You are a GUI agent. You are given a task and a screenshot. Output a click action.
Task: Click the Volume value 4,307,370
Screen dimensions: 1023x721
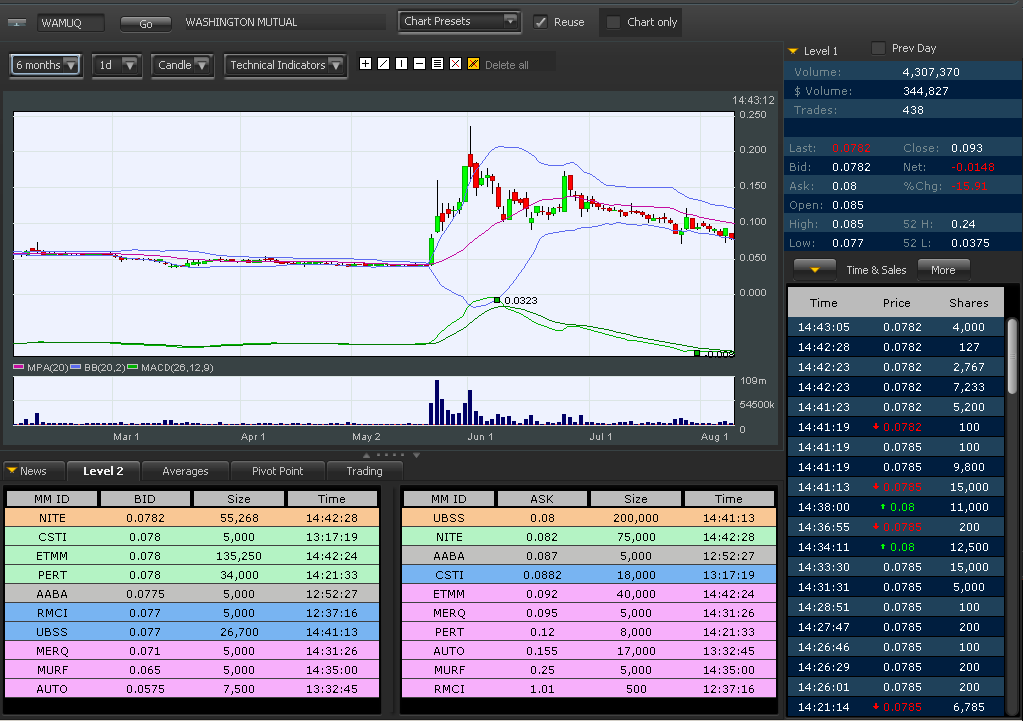click(931, 72)
